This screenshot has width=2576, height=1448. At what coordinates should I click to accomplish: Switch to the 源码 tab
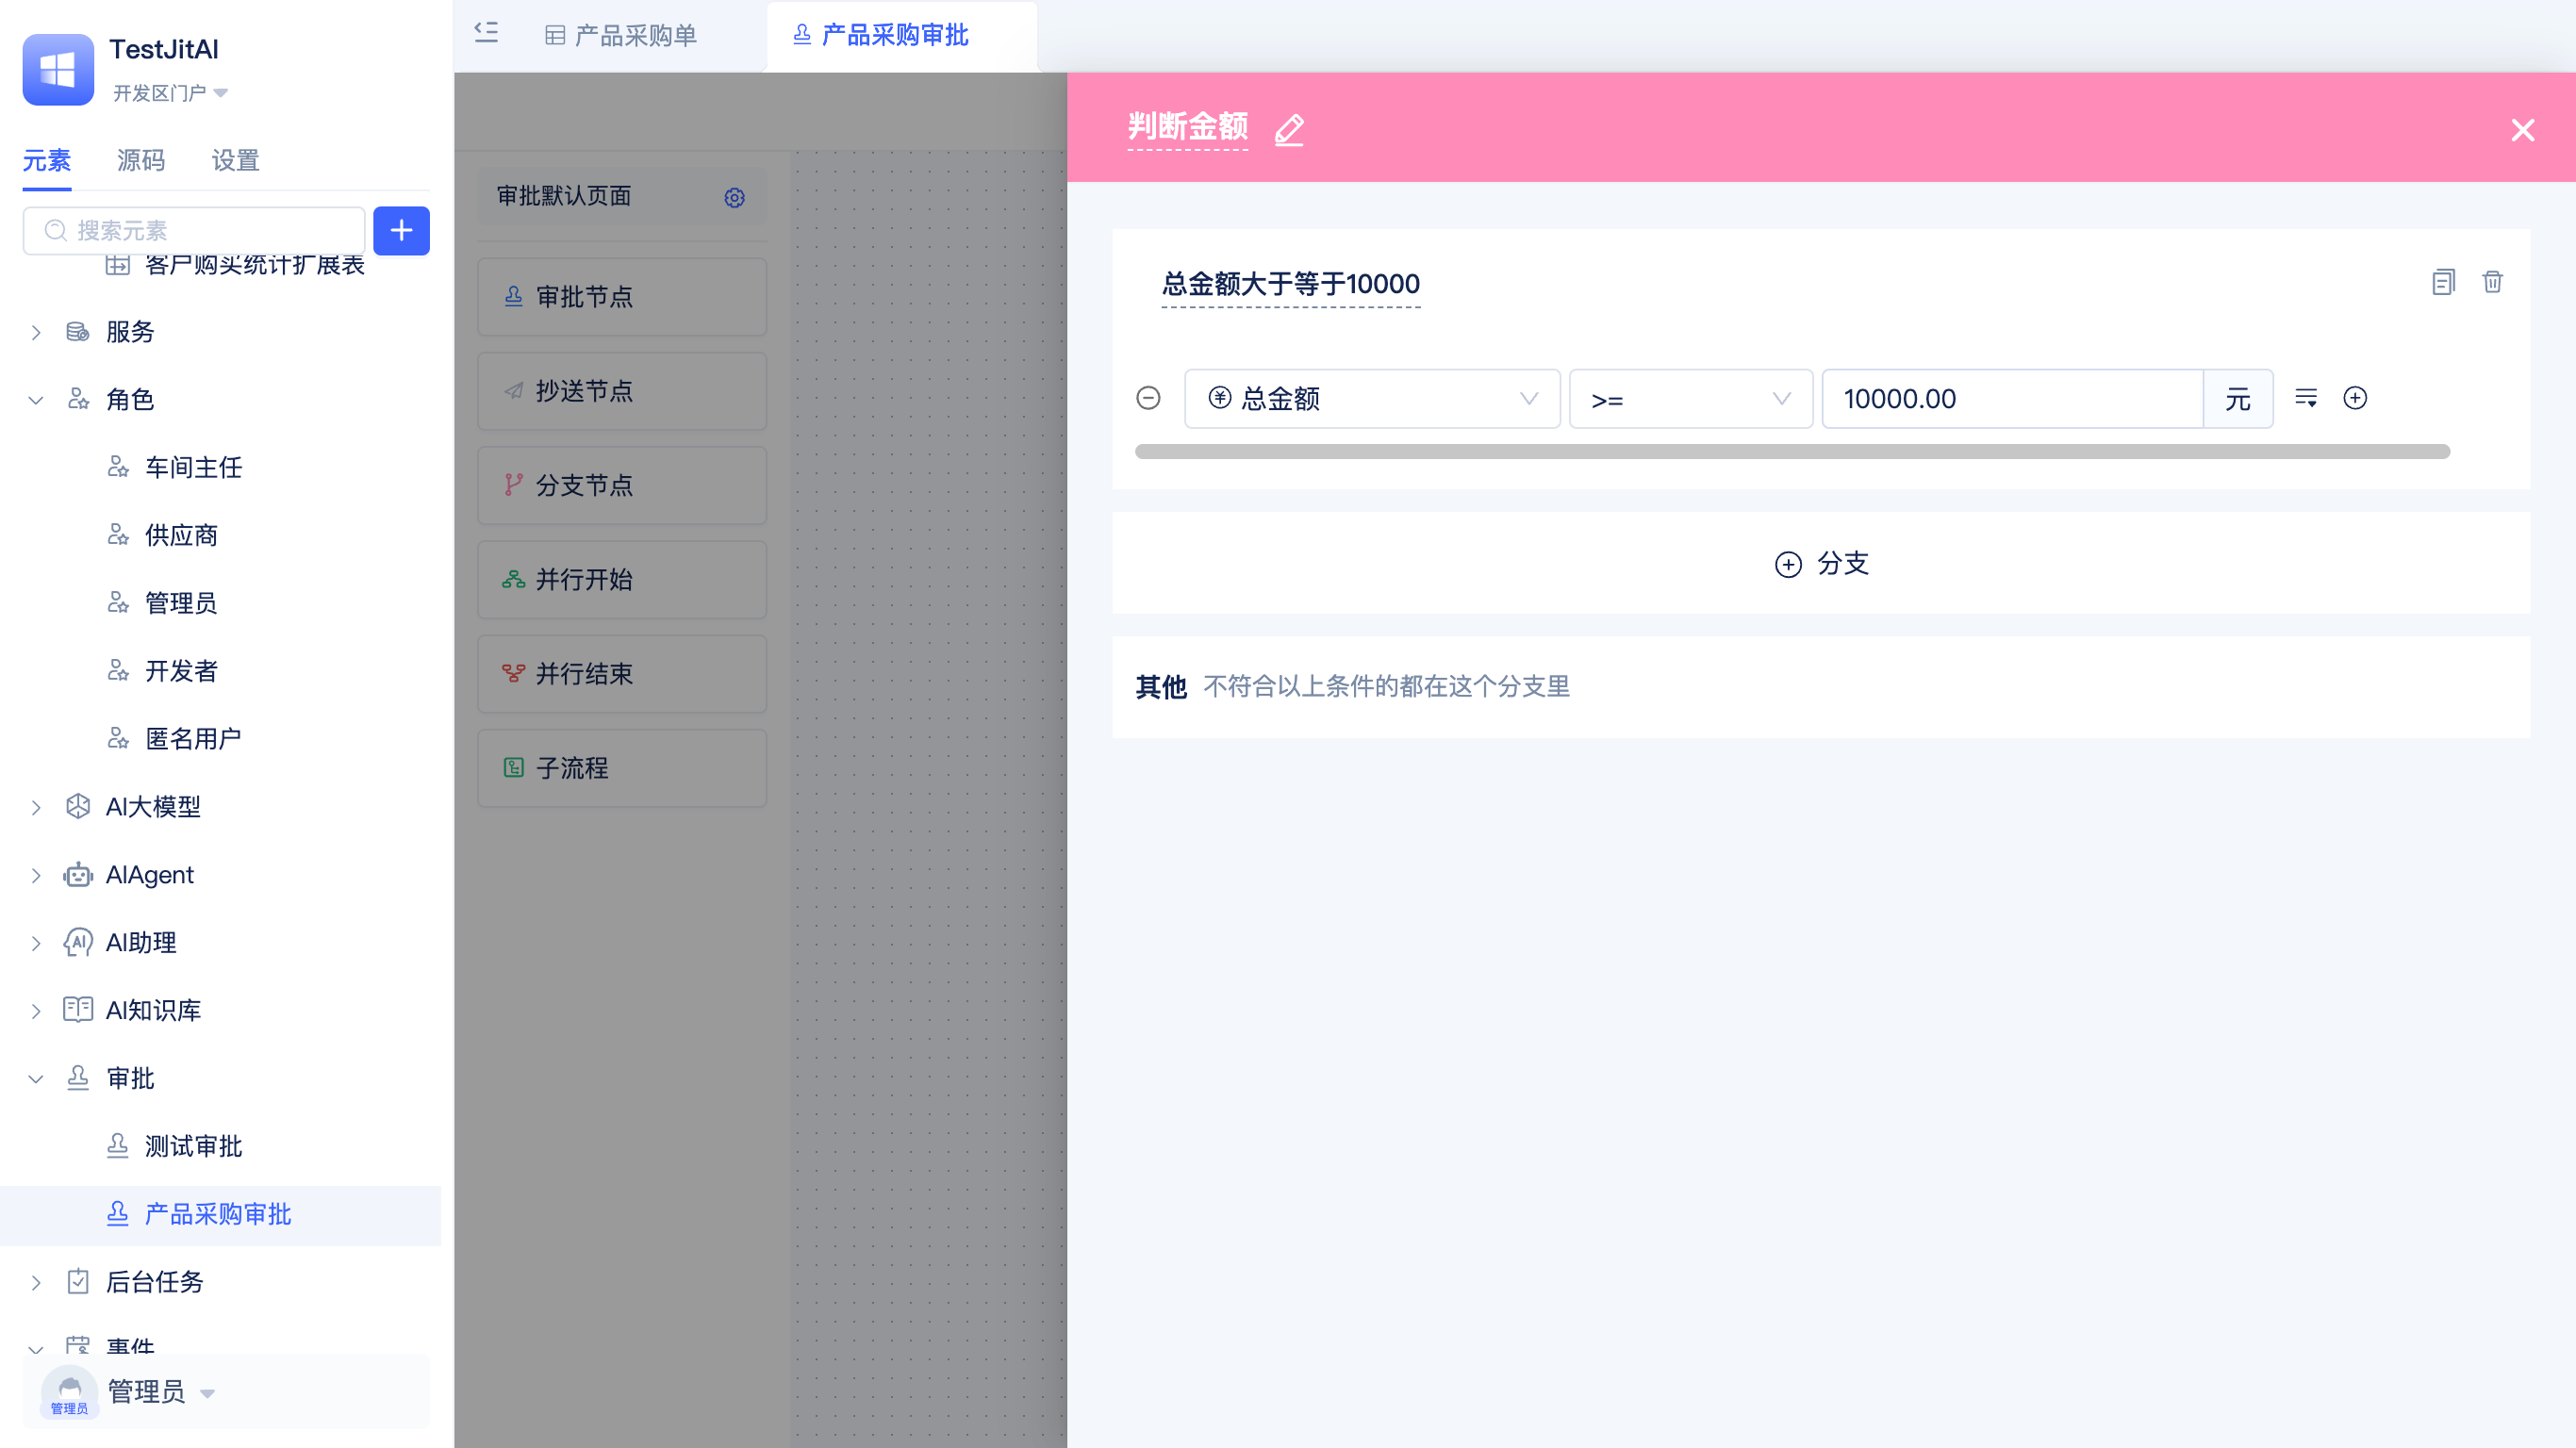(141, 160)
